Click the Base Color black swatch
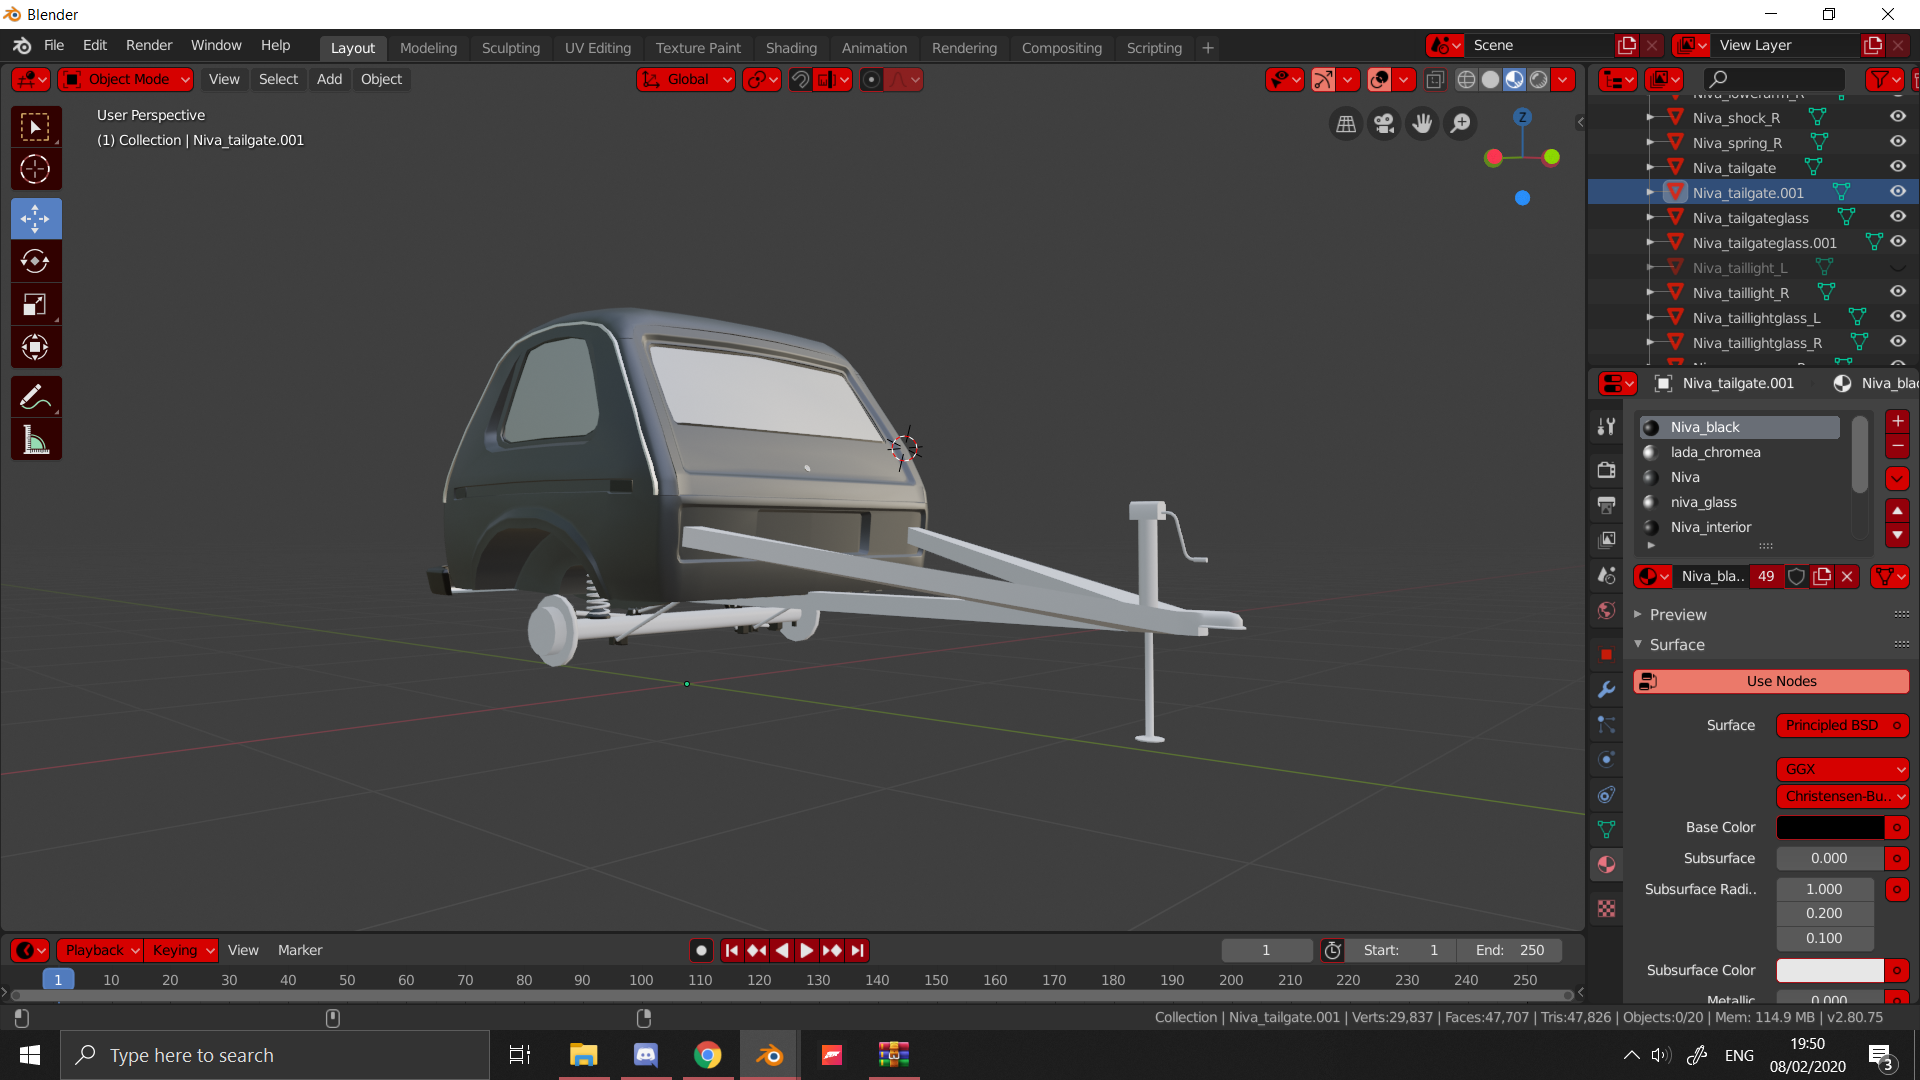Image resolution: width=1920 pixels, height=1080 pixels. coord(1829,828)
